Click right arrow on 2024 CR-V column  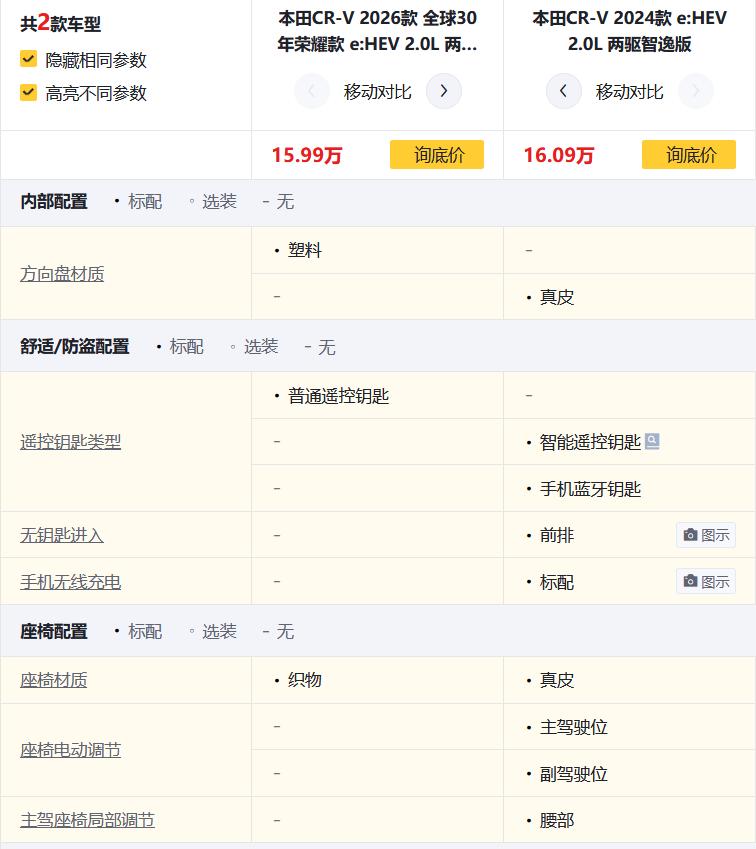coord(696,91)
